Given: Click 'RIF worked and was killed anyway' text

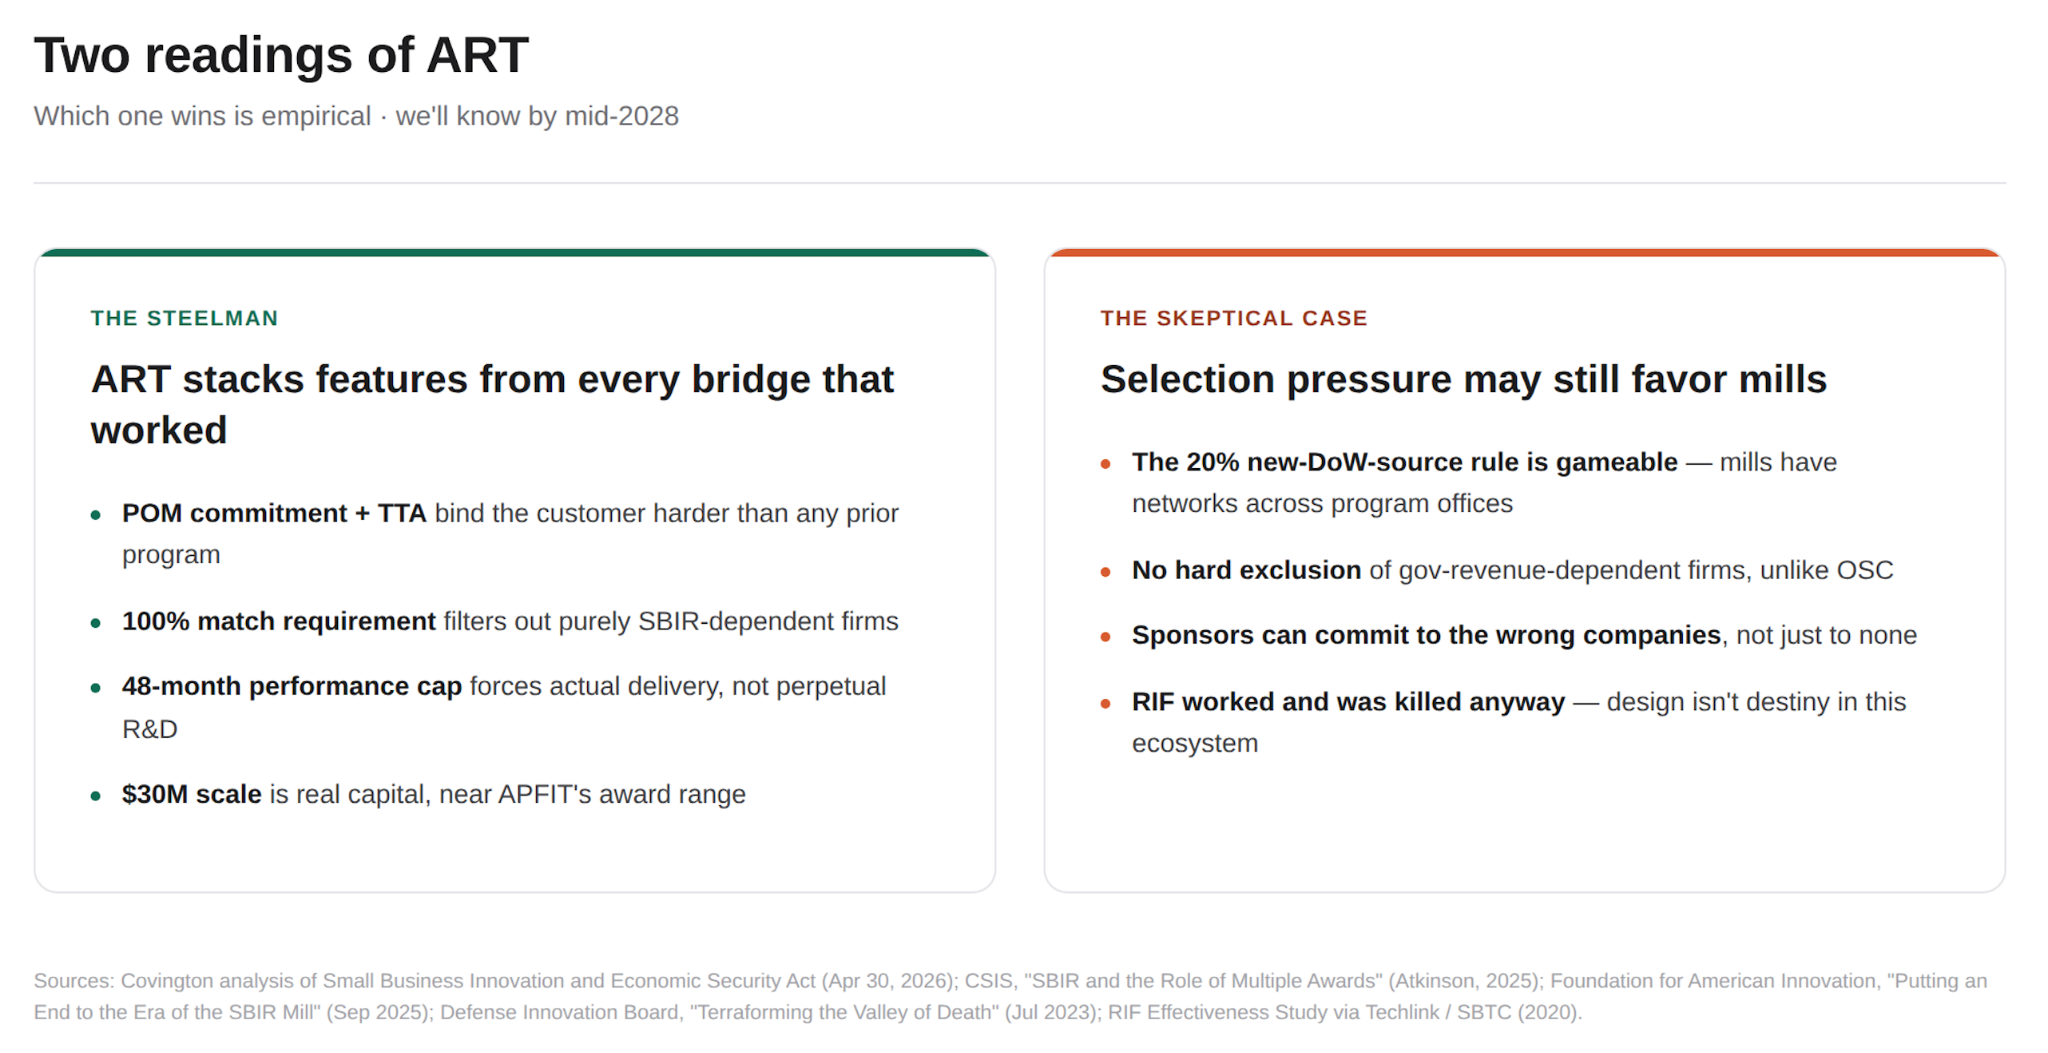Looking at the screenshot, I should (x=1348, y=702).
